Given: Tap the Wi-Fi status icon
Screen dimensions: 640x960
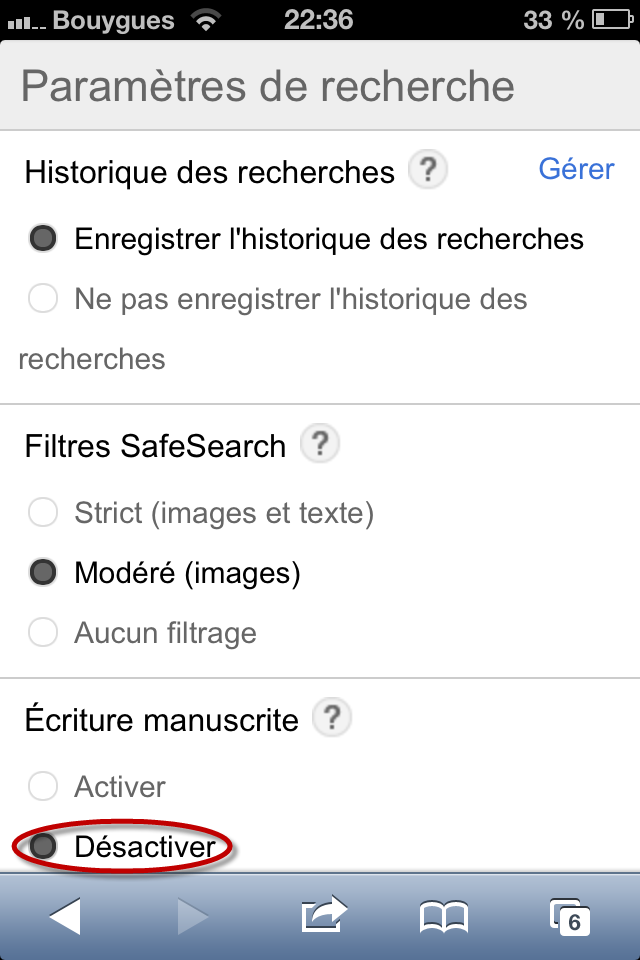Looking at the screenshot, I should (x=206, y=20).
